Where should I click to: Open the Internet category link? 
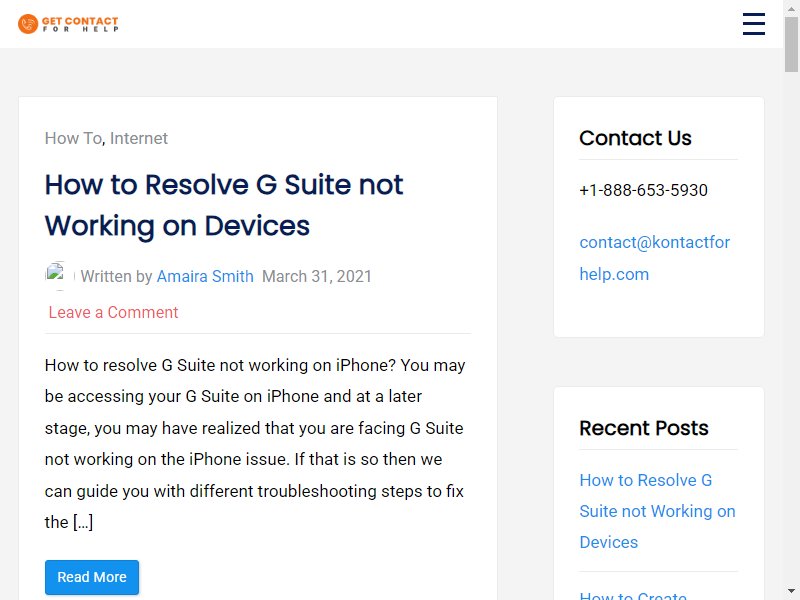pyautogui.click(x=139, y=138)
